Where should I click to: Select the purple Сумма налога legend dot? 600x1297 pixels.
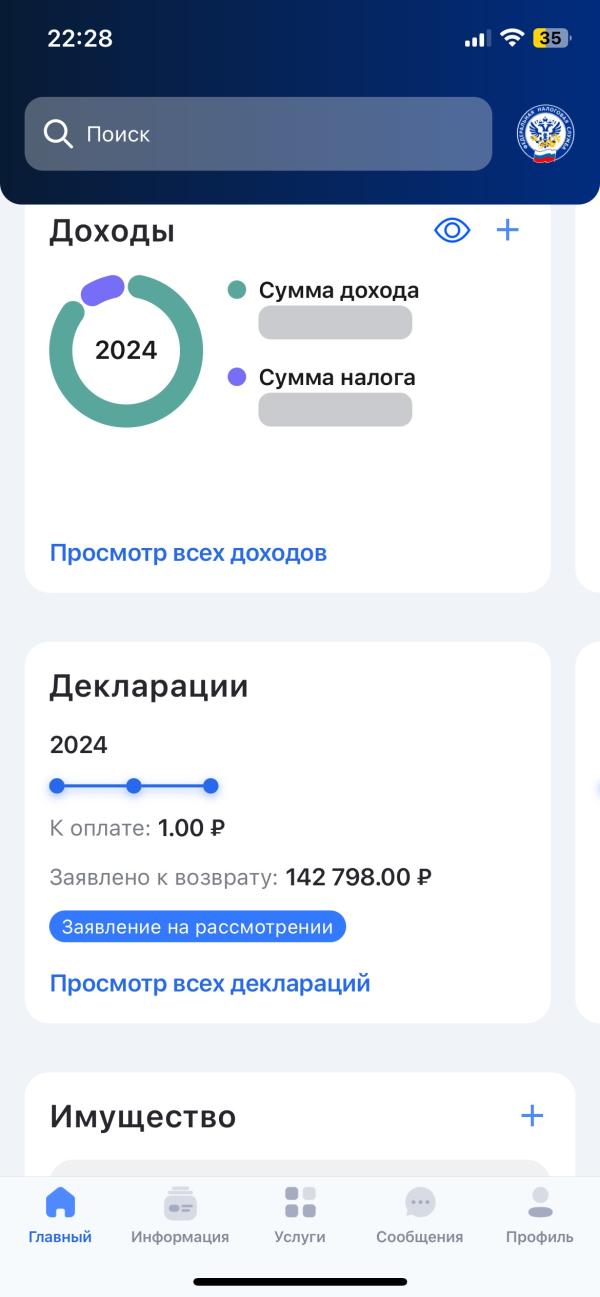[237, 377]
